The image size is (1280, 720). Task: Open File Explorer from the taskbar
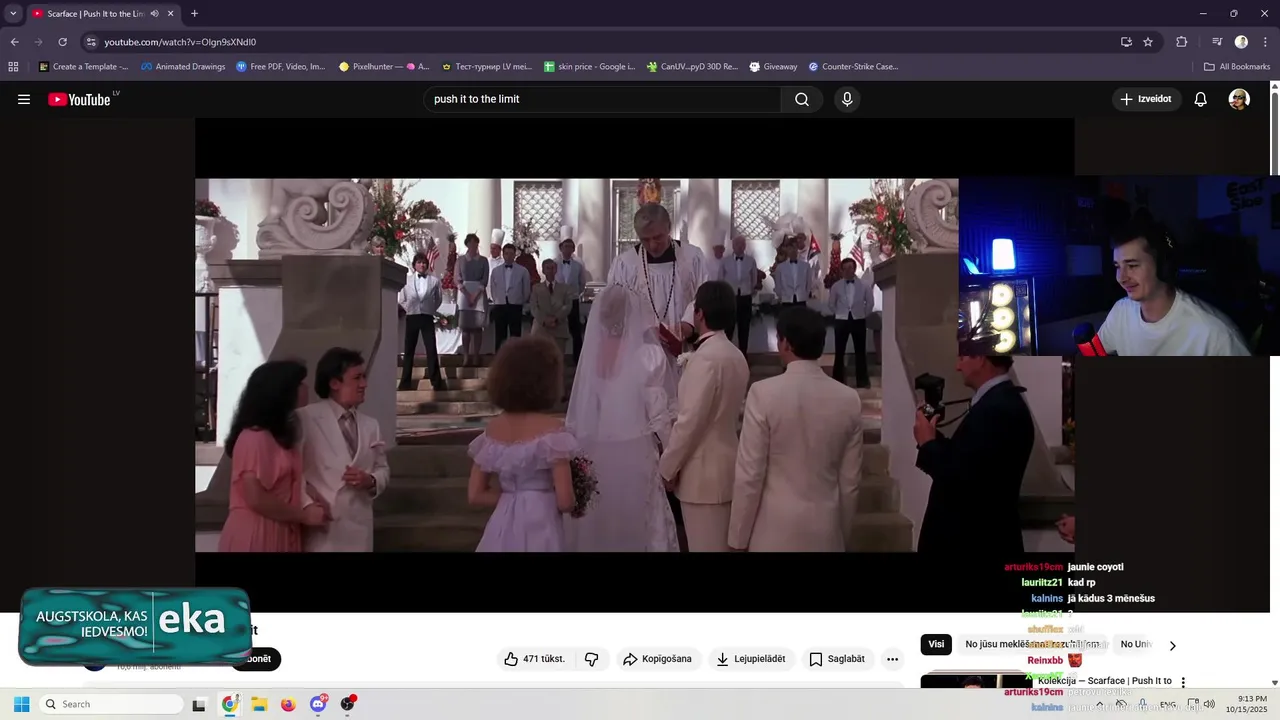259,704
